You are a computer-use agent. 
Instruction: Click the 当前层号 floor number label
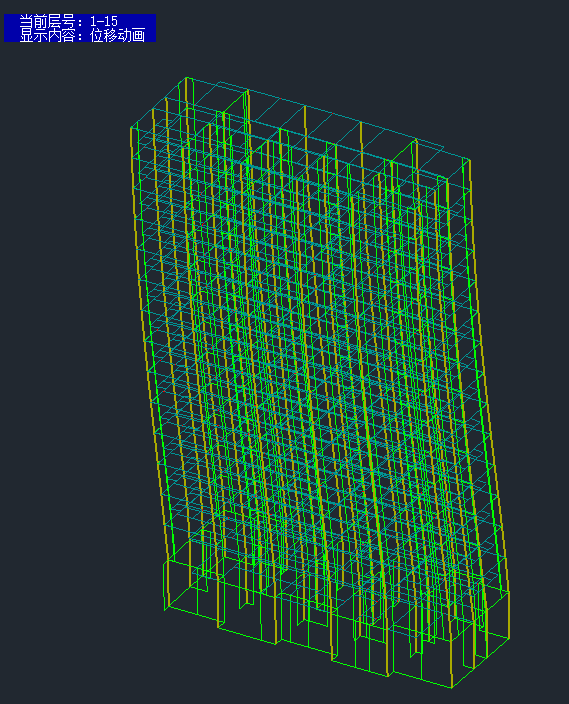pos(47,21)
